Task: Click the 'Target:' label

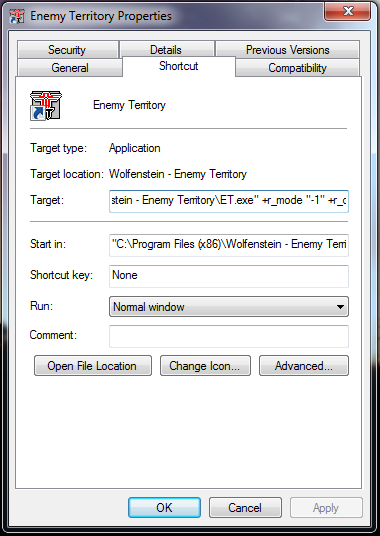Action: [47, 200]
